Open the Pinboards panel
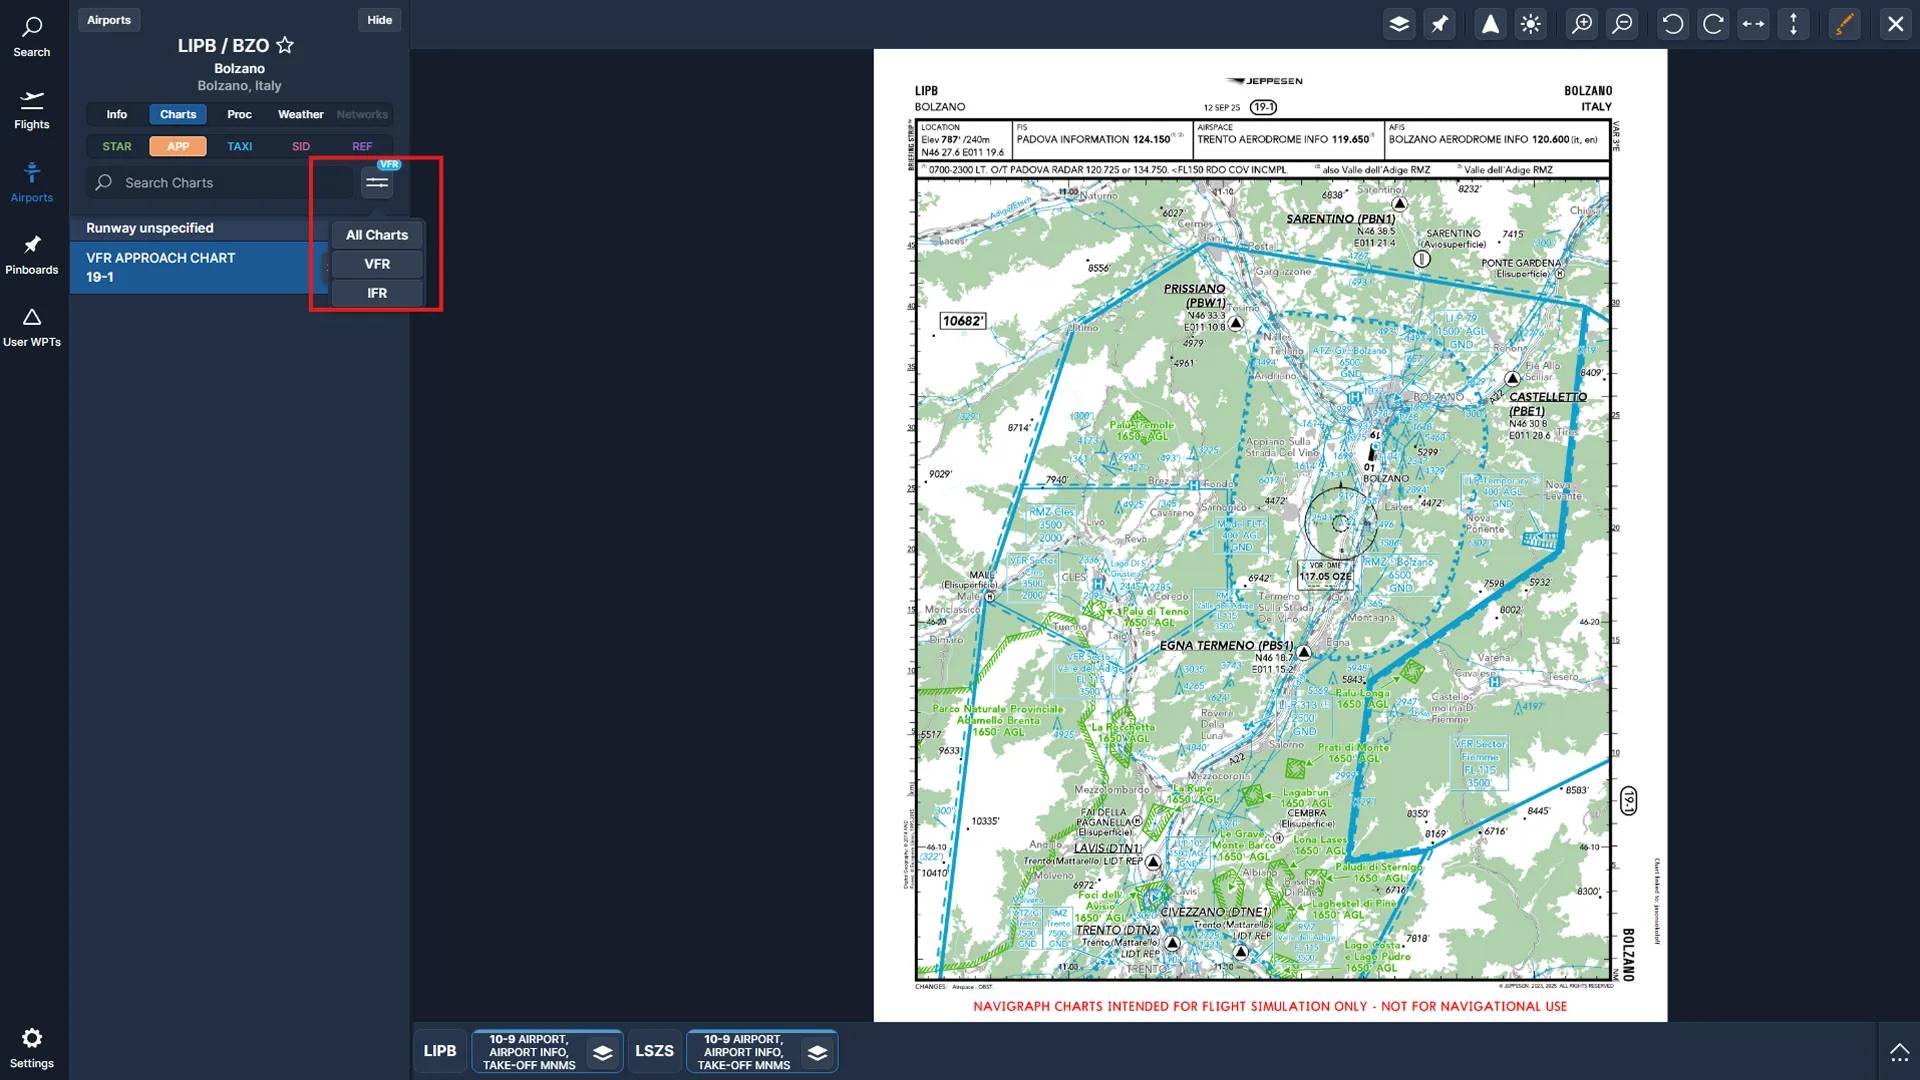 [32, 254]
